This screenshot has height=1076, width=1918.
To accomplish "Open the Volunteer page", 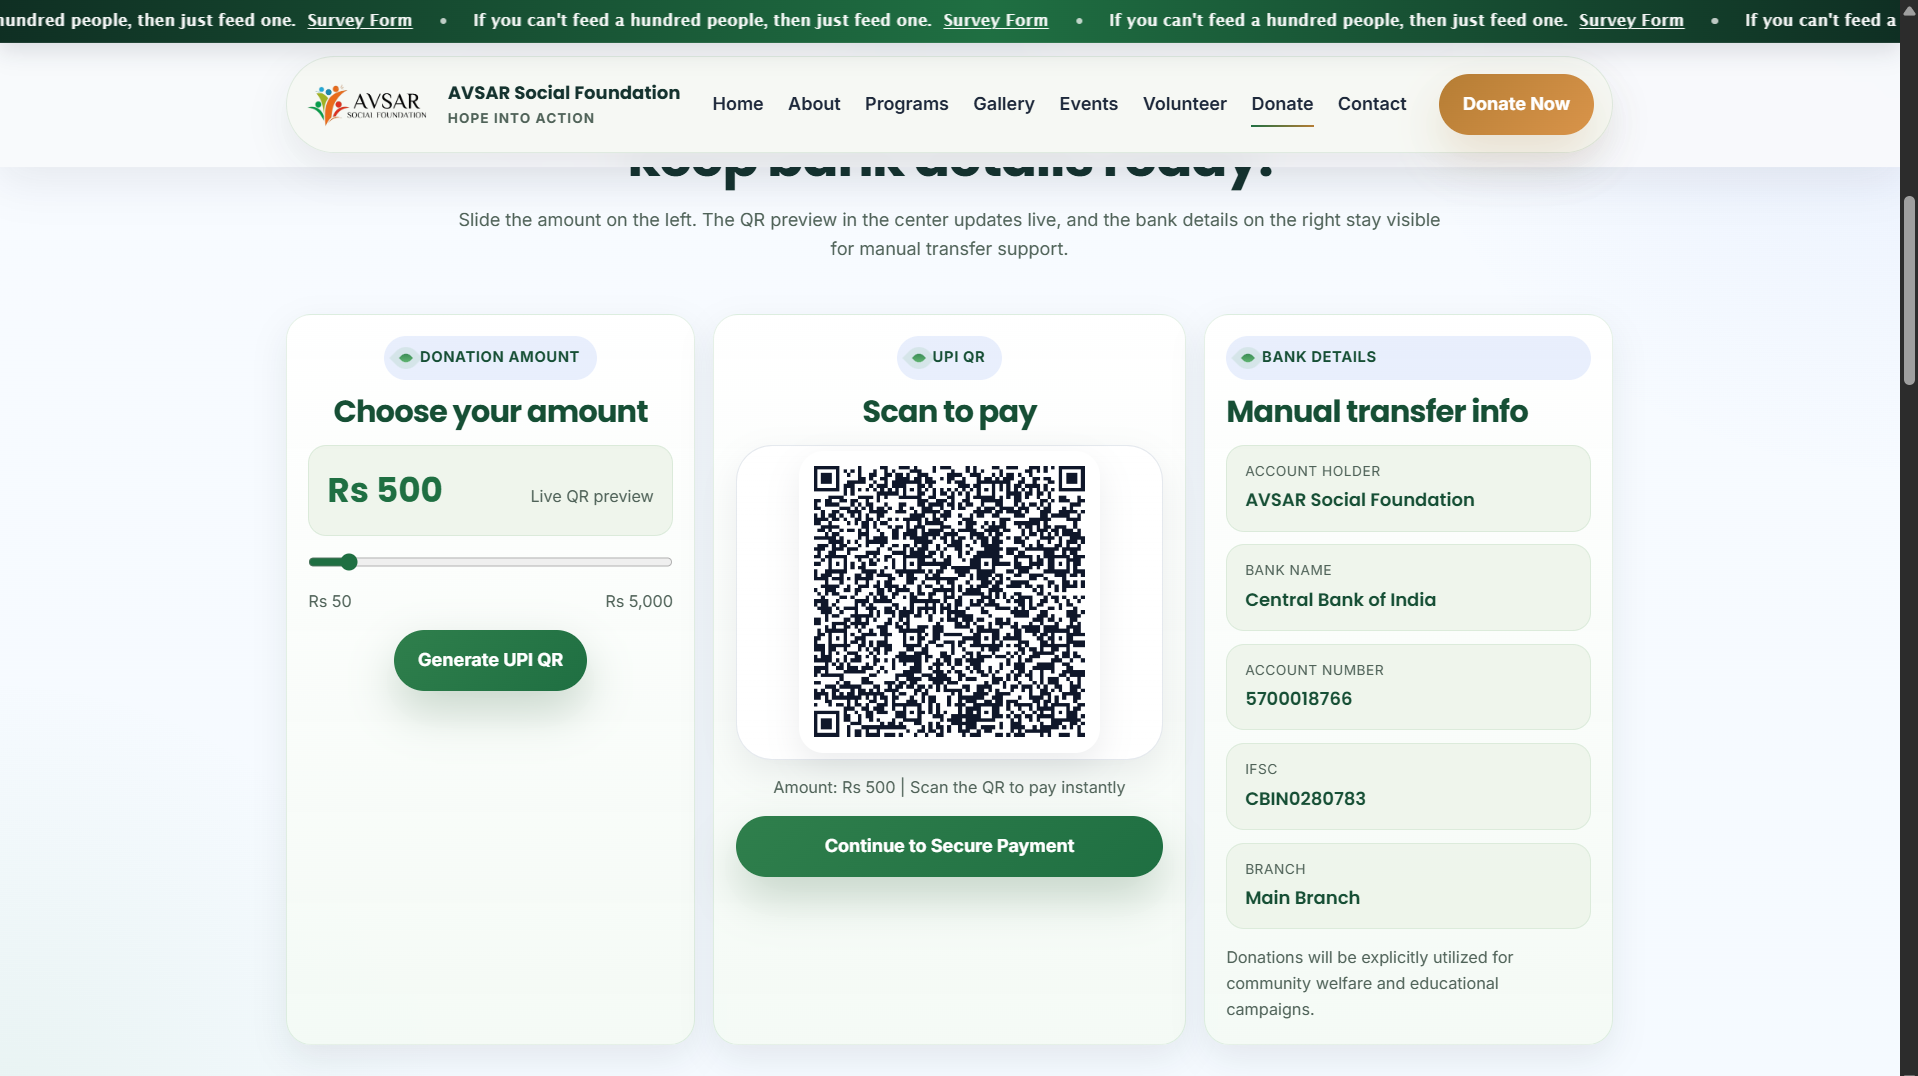I will pos(1185,104).
